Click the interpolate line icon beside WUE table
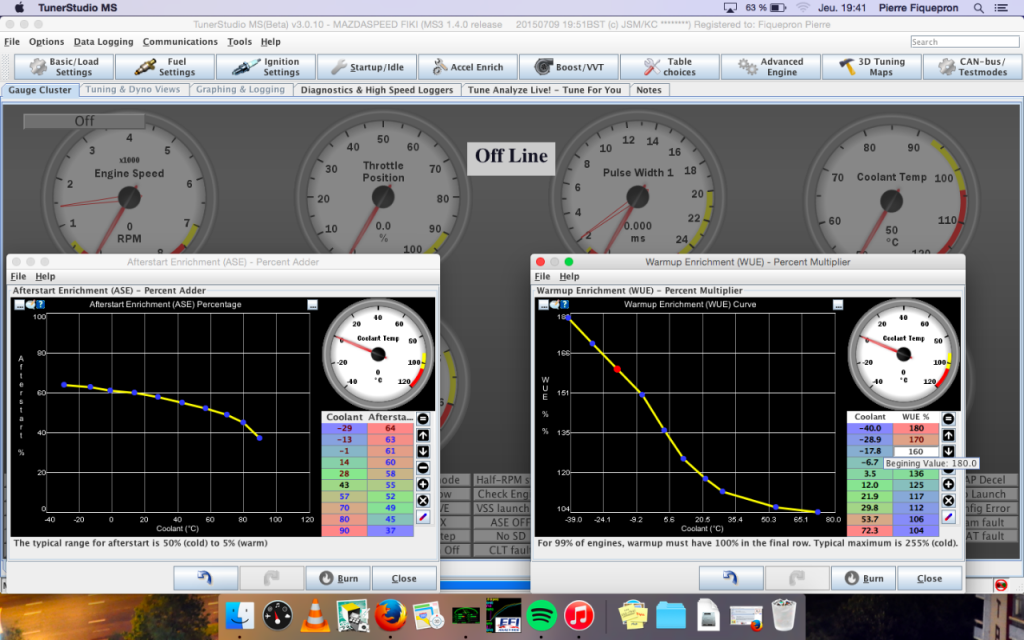The height and width of the screenshot is (640, 1024). click(948, 517)
